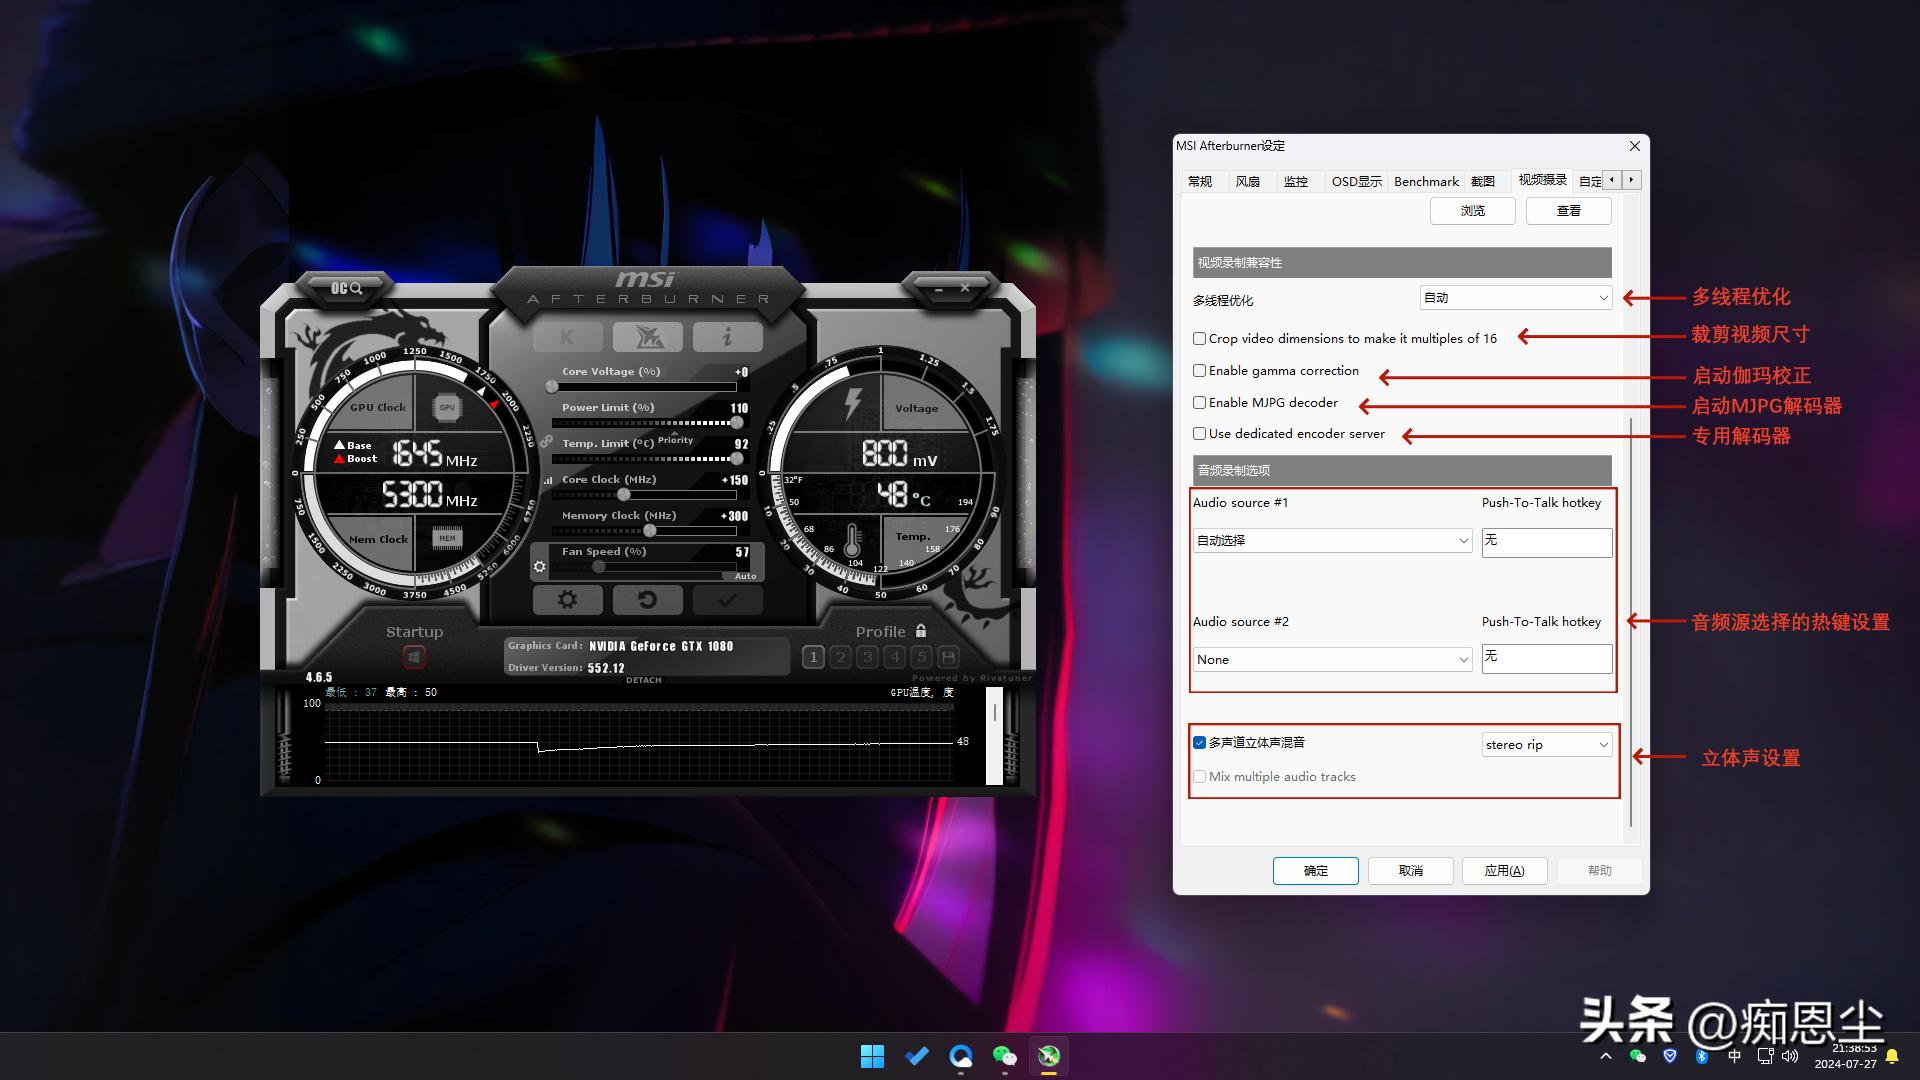Screen dimensions: 1920x1080
Task: Uncheck the 多声道立体声混音 checkbox
Action: pos(1199,743)
